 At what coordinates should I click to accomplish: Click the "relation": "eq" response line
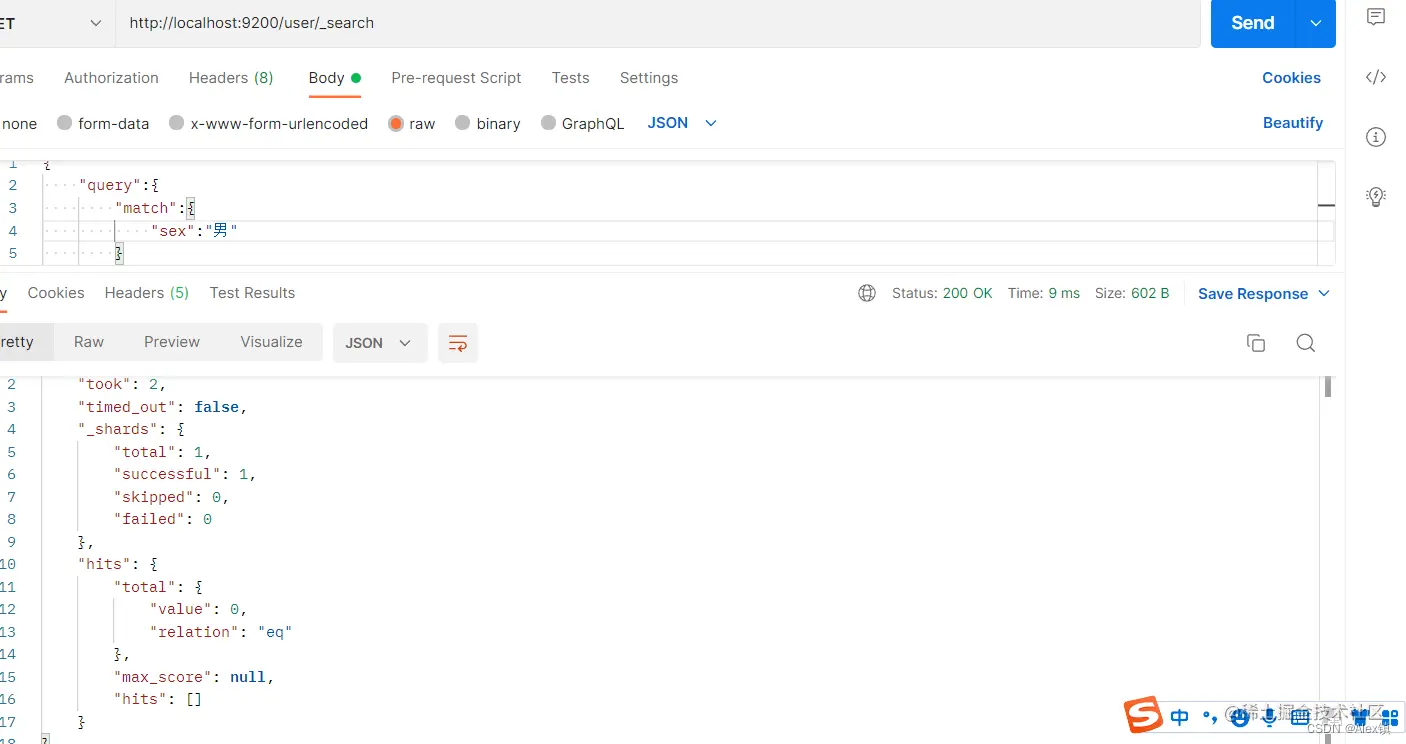[220, 632]
